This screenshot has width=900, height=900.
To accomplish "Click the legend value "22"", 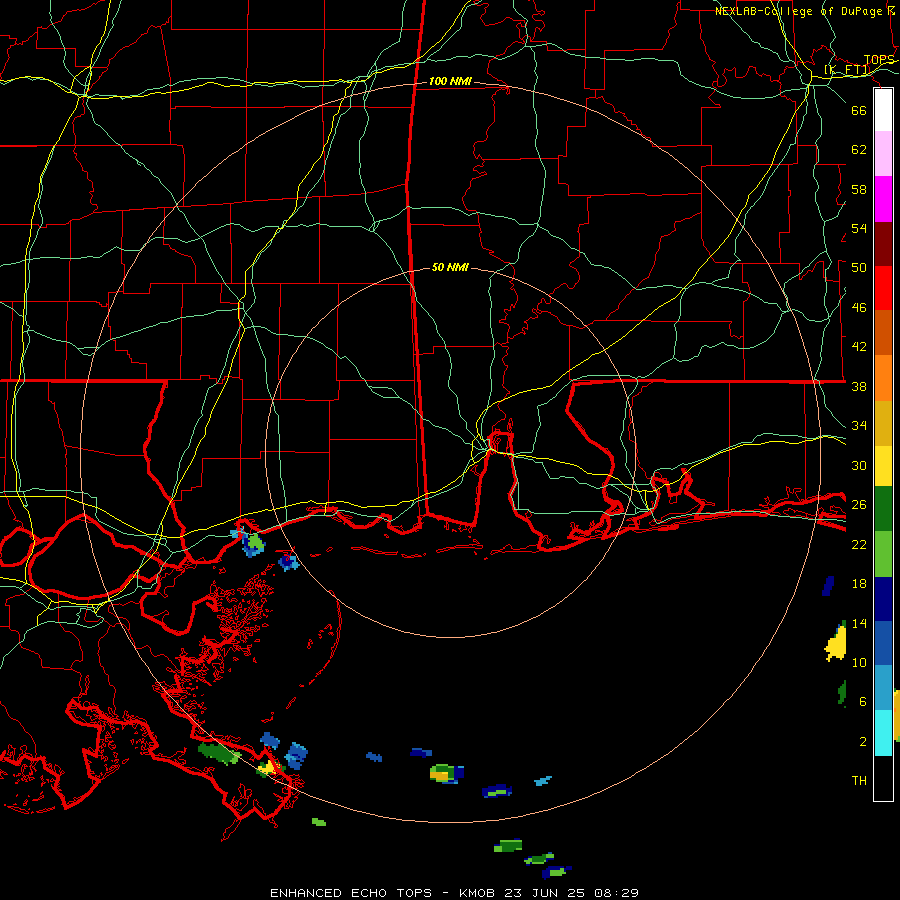I will click(x=859, y=545).
